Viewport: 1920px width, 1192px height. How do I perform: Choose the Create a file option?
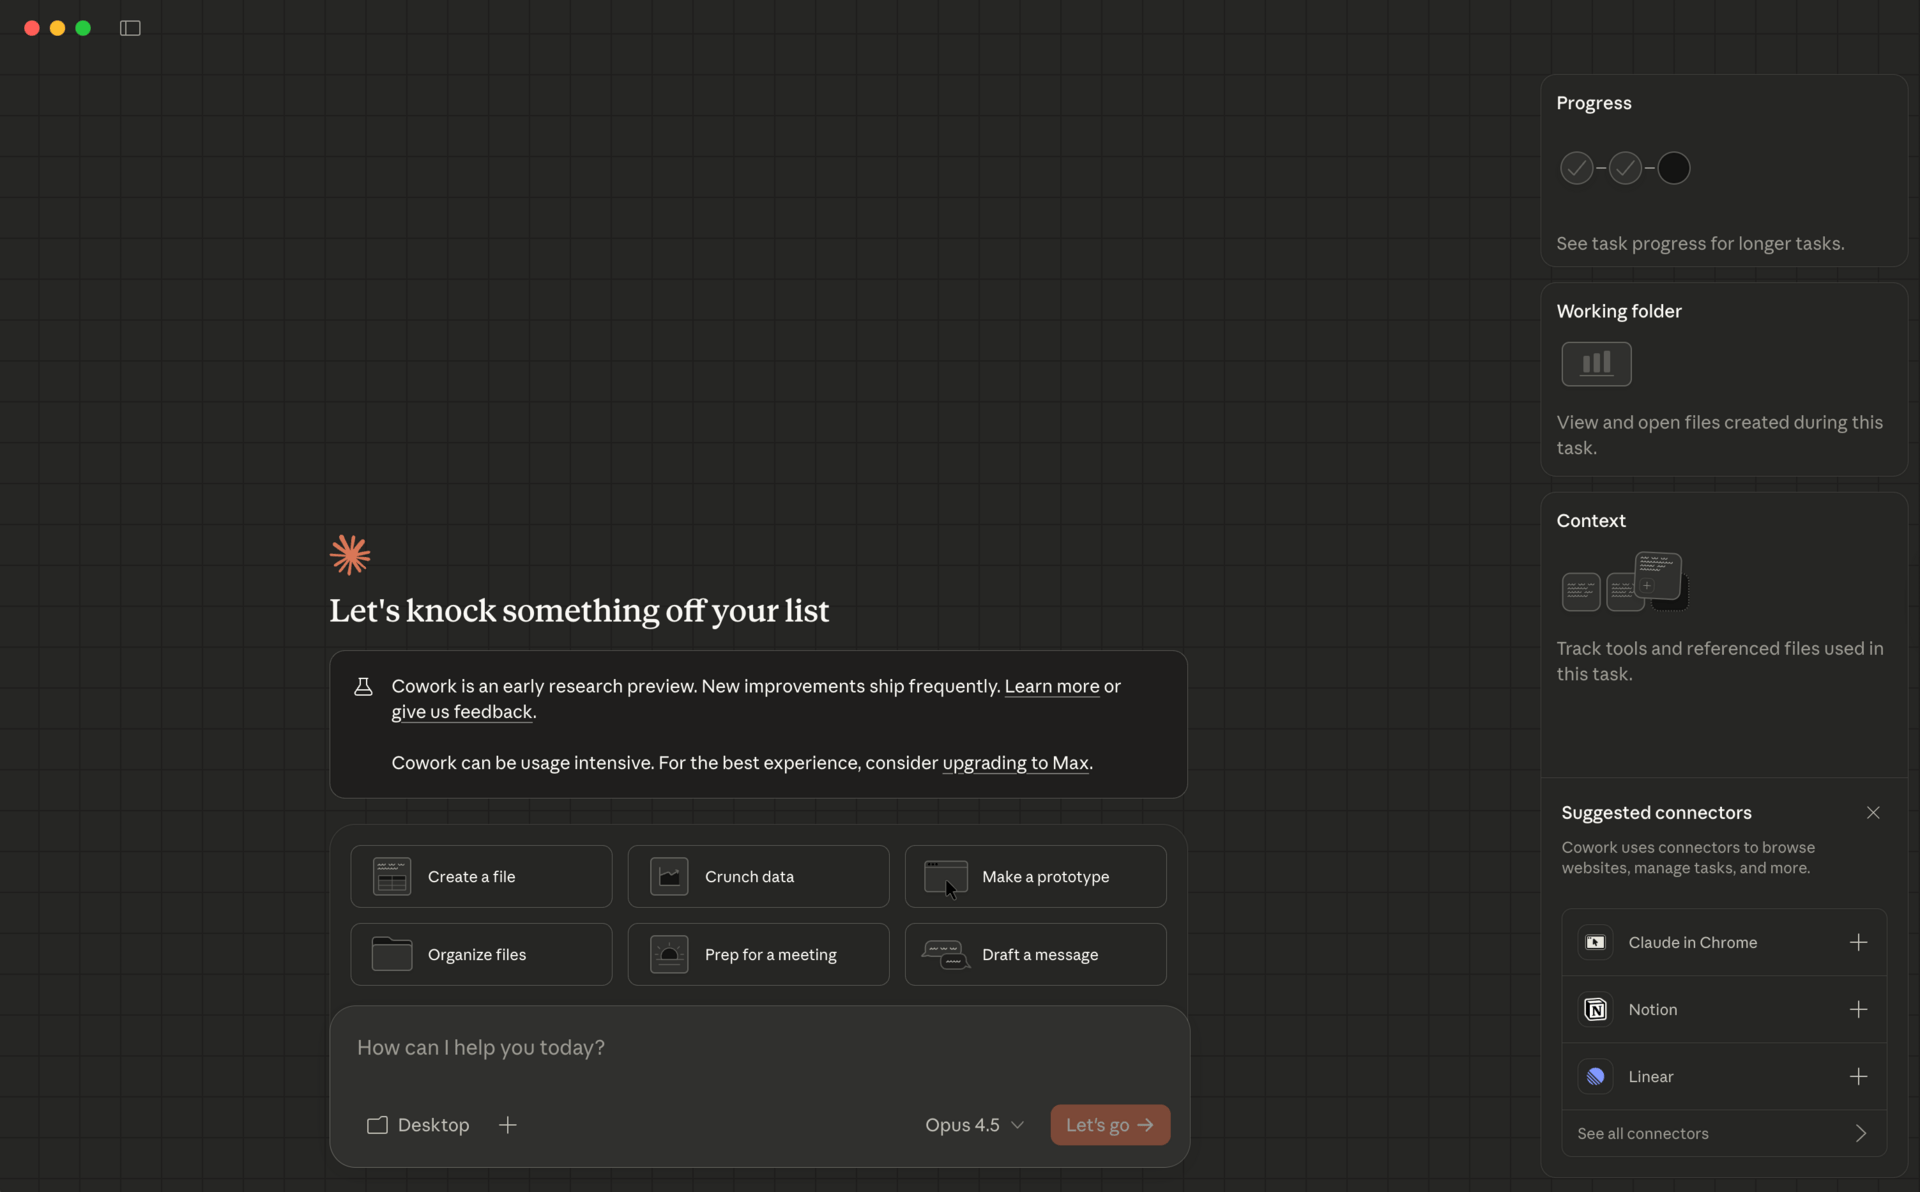coord(481,876)
